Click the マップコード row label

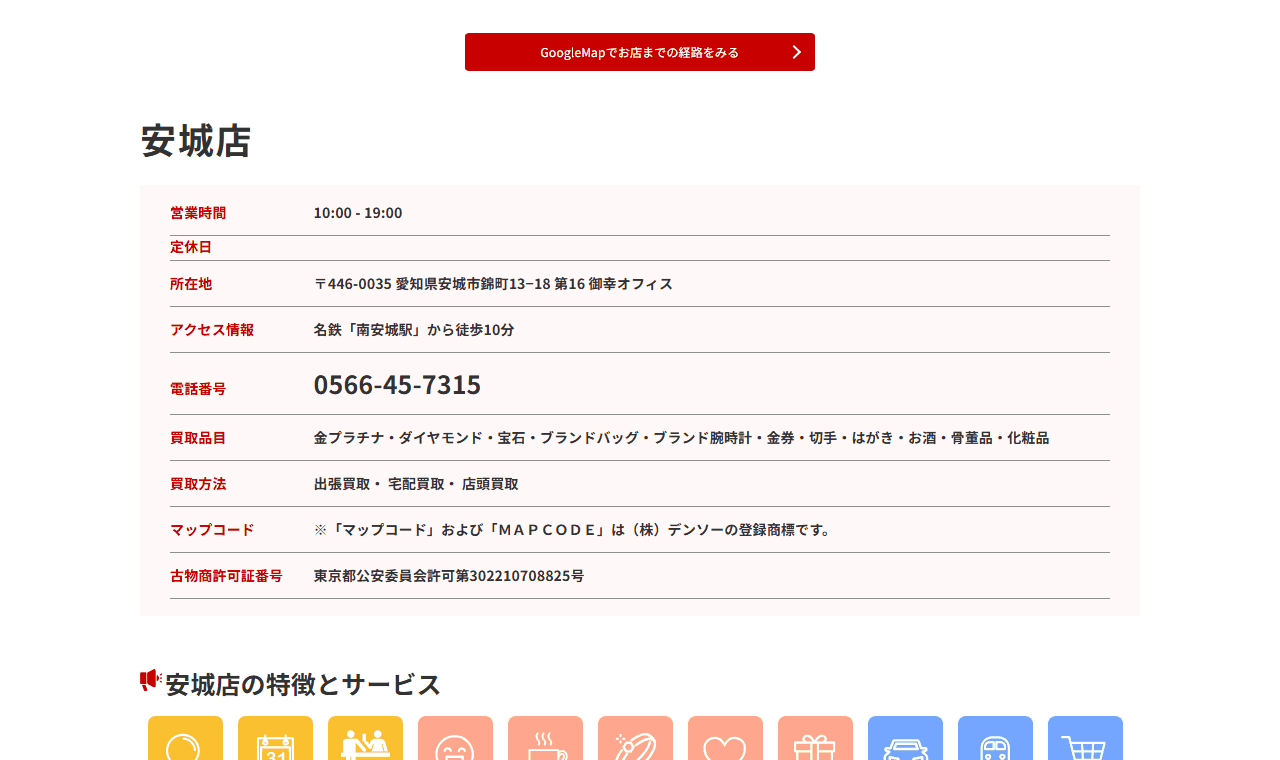point(212,530)
